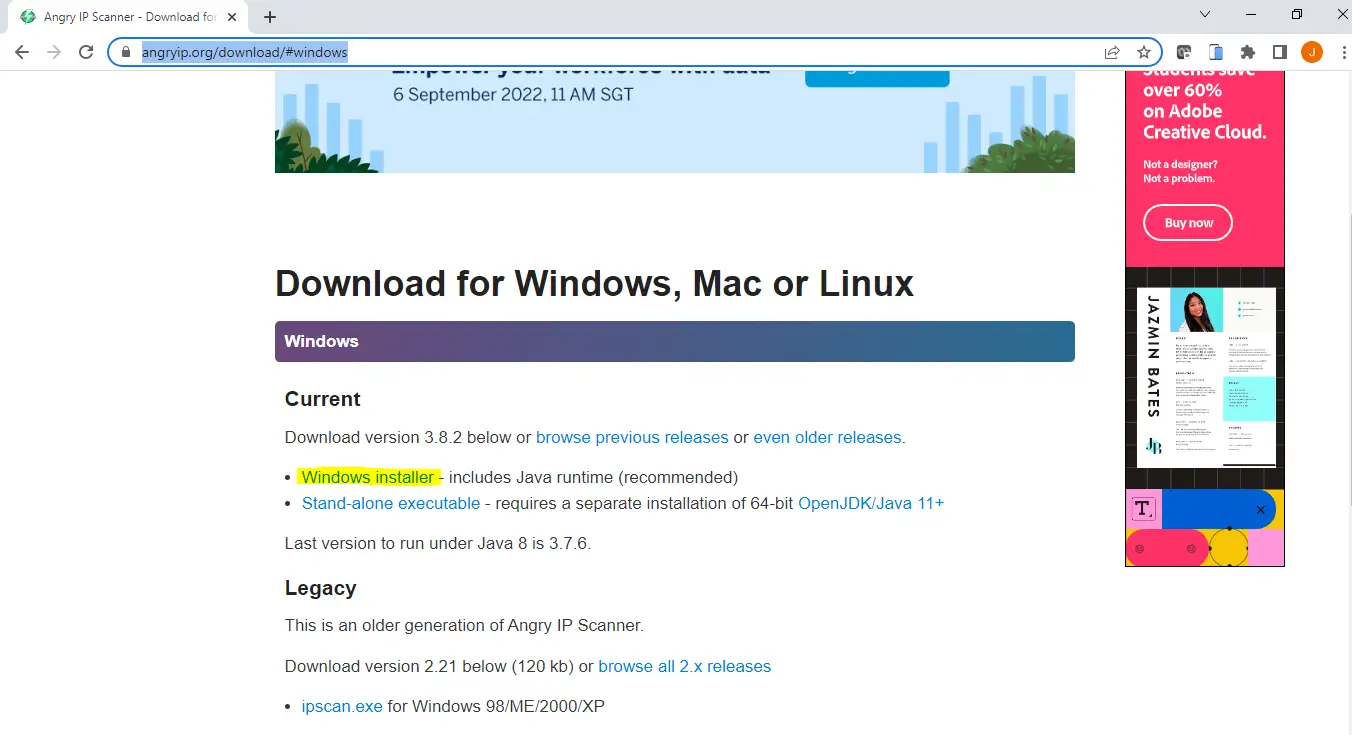Open browse all 2.x releases link
This screenshot has width=1352, height=735.
tap(685, 666)
